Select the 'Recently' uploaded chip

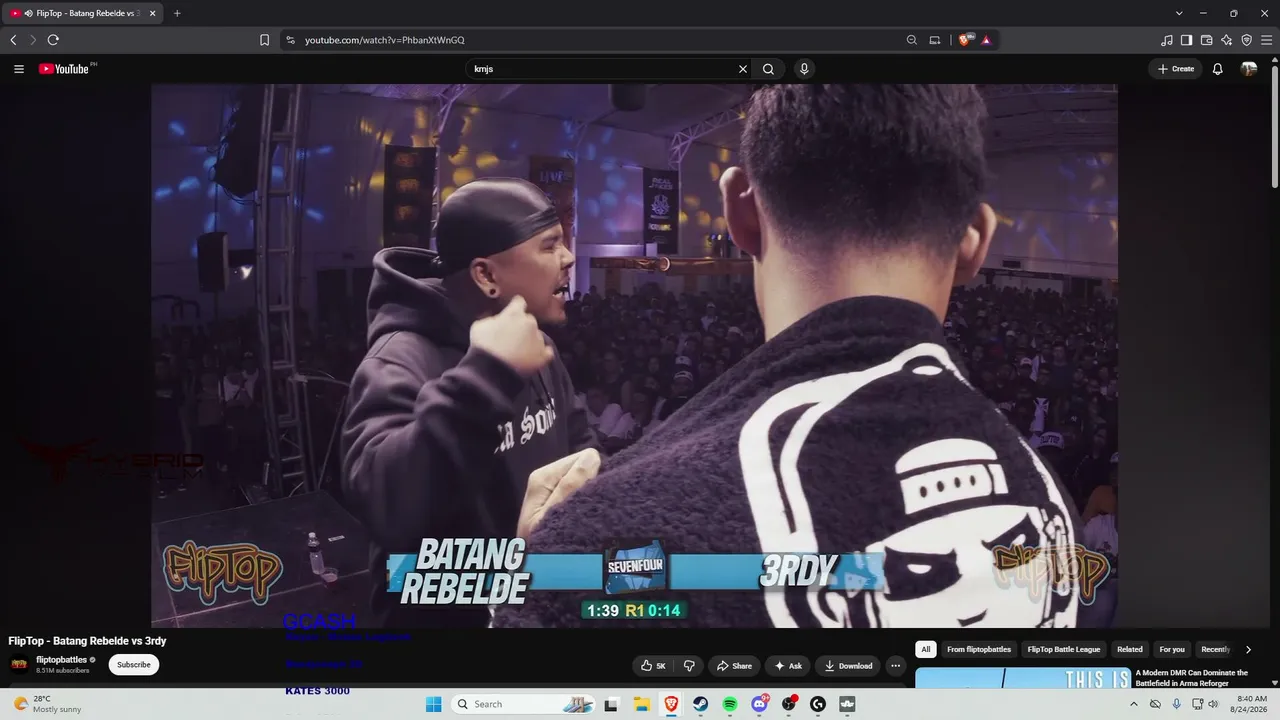(1215, 649)
